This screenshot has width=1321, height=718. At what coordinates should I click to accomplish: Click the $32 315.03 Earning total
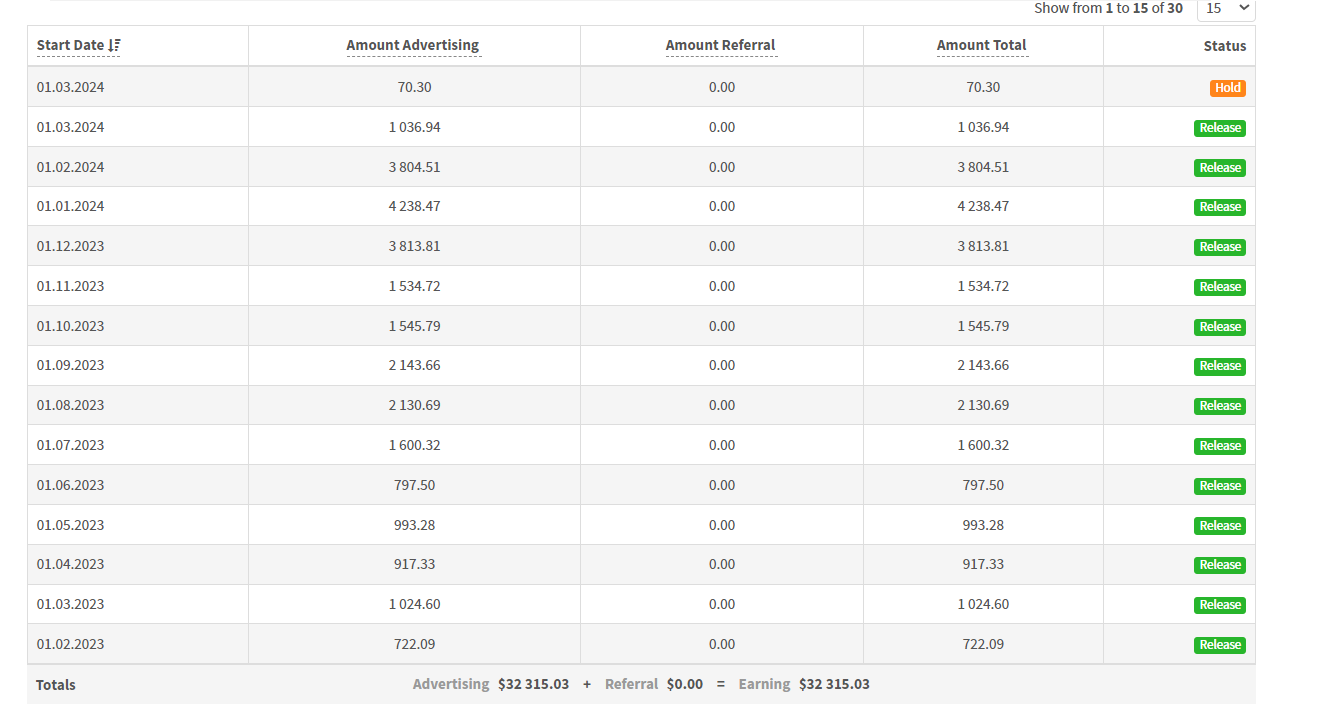click(834, 685)
